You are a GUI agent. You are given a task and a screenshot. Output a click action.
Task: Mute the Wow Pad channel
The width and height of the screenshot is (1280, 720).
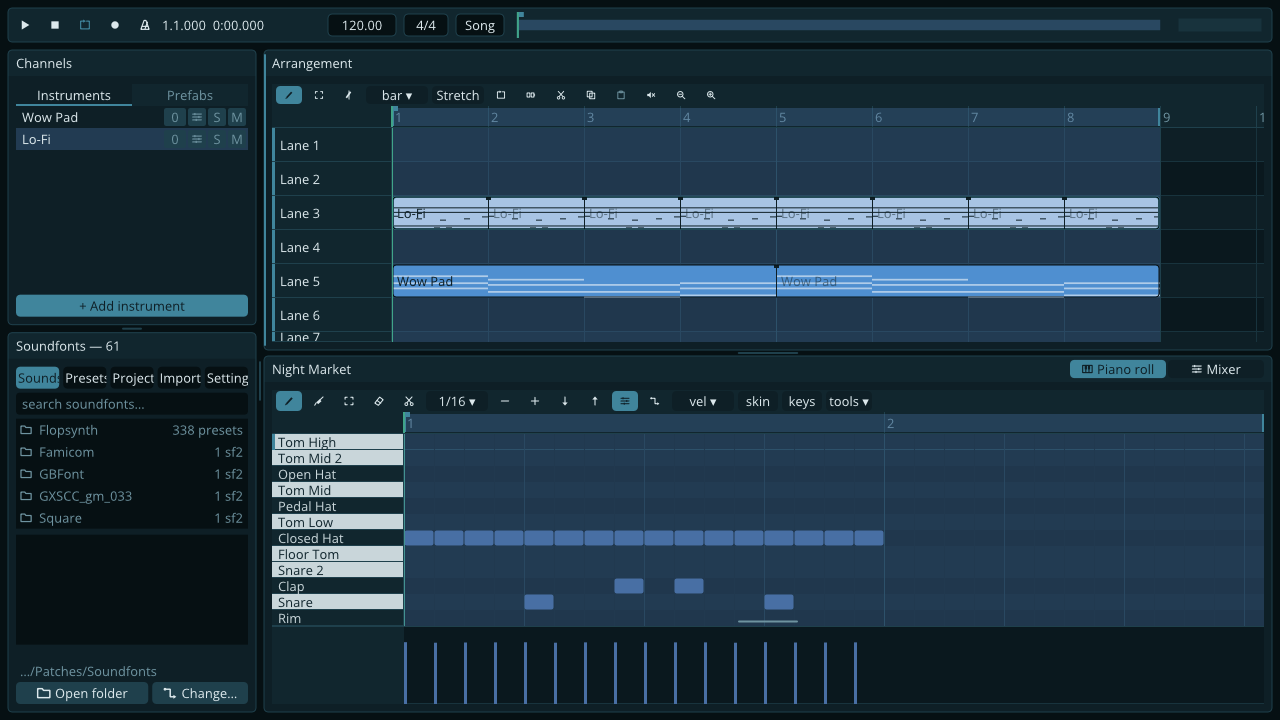(x=237, y=117)
